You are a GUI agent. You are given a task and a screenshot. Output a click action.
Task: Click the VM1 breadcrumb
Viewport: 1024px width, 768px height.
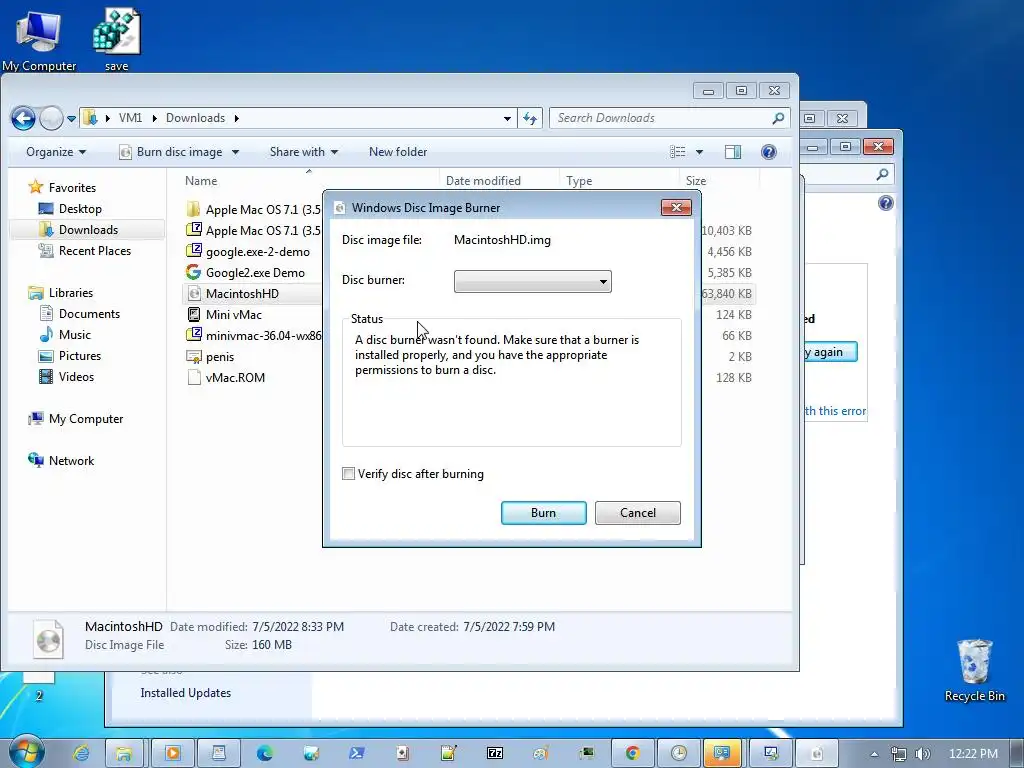[x=130, y=118]
